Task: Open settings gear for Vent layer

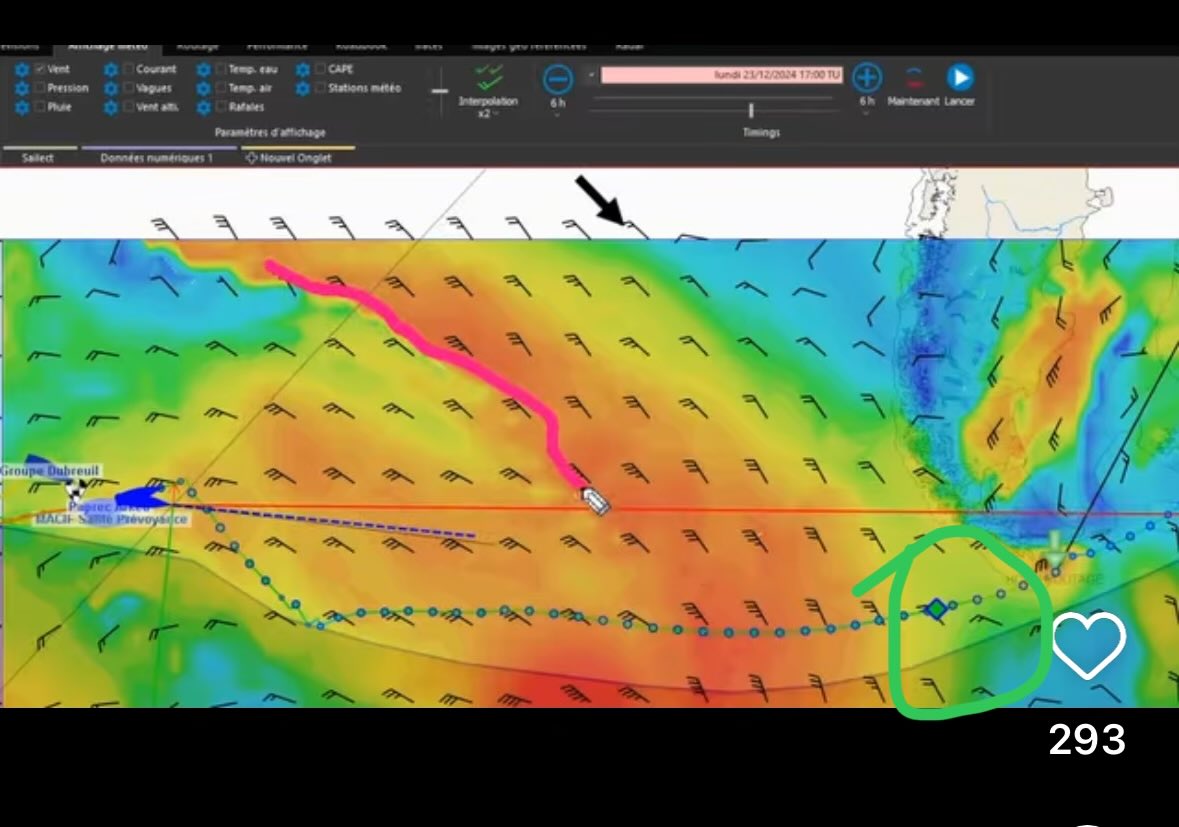Action: pyautogui.click(x=22, y=69)
